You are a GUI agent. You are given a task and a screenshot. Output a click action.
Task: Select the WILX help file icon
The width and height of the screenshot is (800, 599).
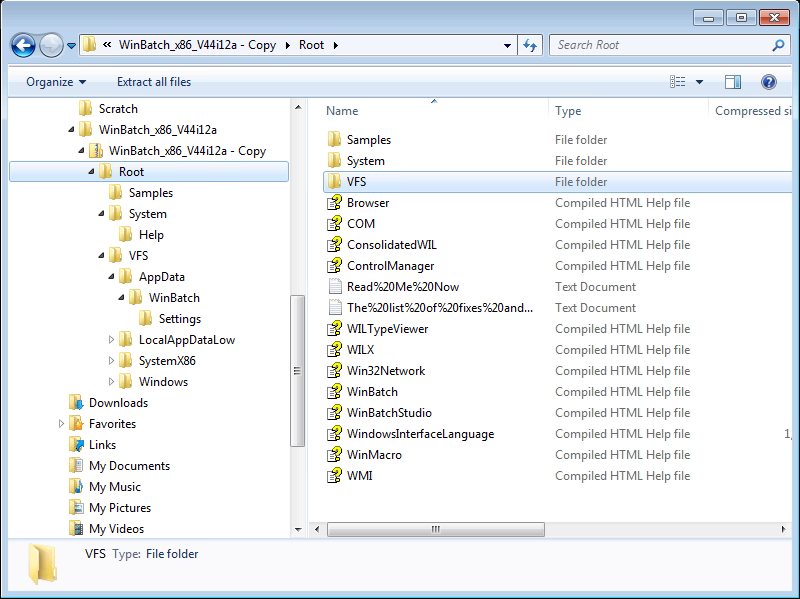click(x=335, y=350)
